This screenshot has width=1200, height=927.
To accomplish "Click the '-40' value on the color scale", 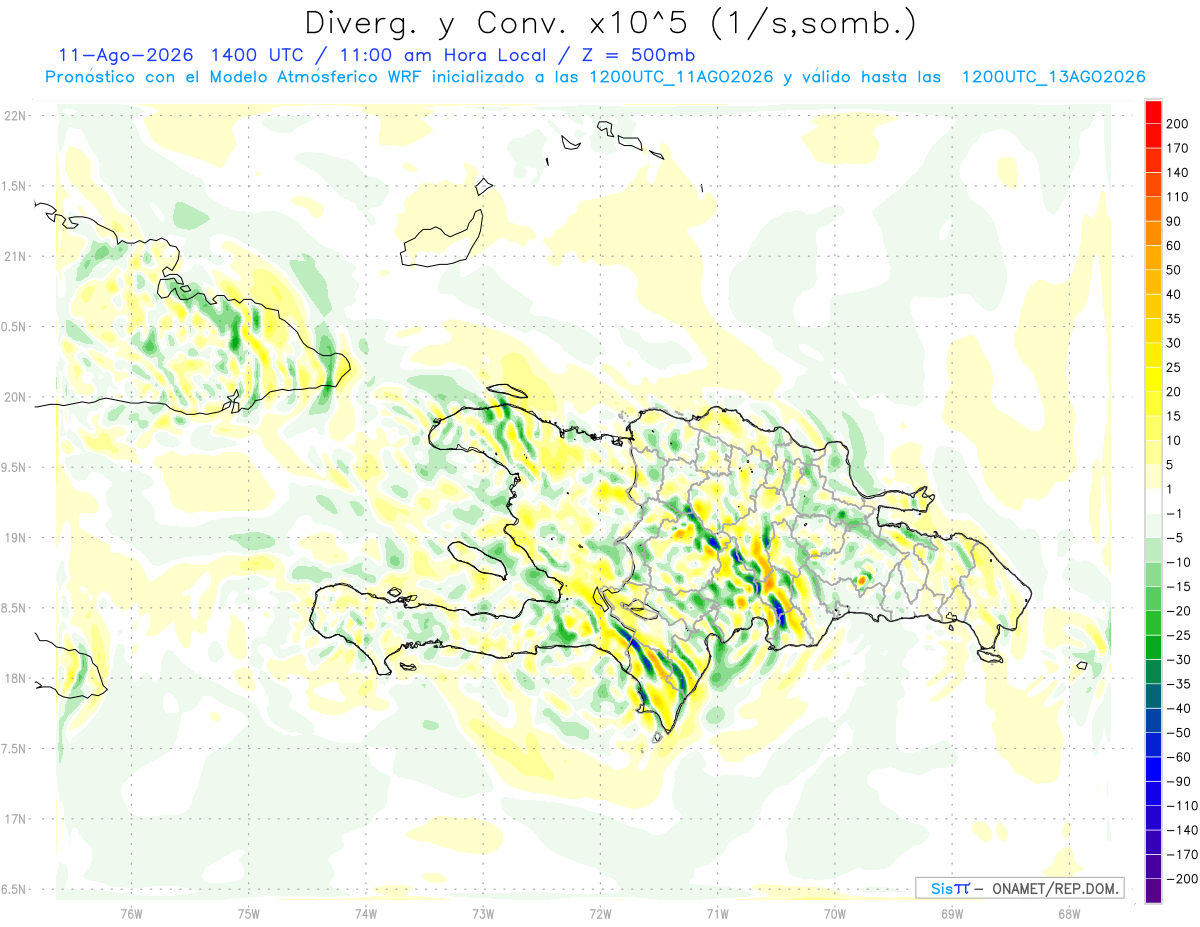I will tap(1179, 709).
